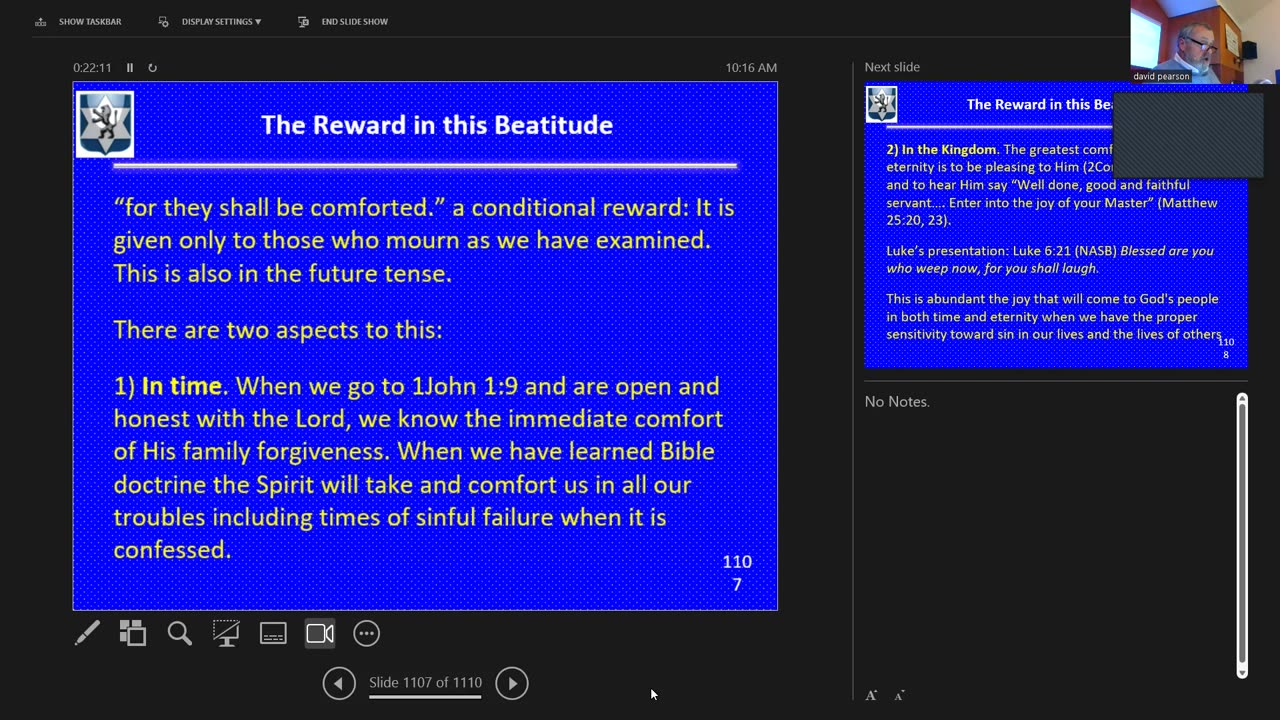Click the lion shield logo in next slide preview
Viewport: 1280px width, 720px height.
(881, 104)
